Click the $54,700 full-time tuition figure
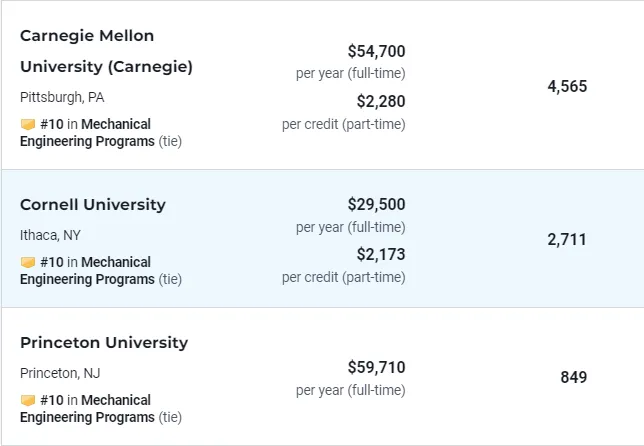Viewport: 644px width, 446px height. 376,51
